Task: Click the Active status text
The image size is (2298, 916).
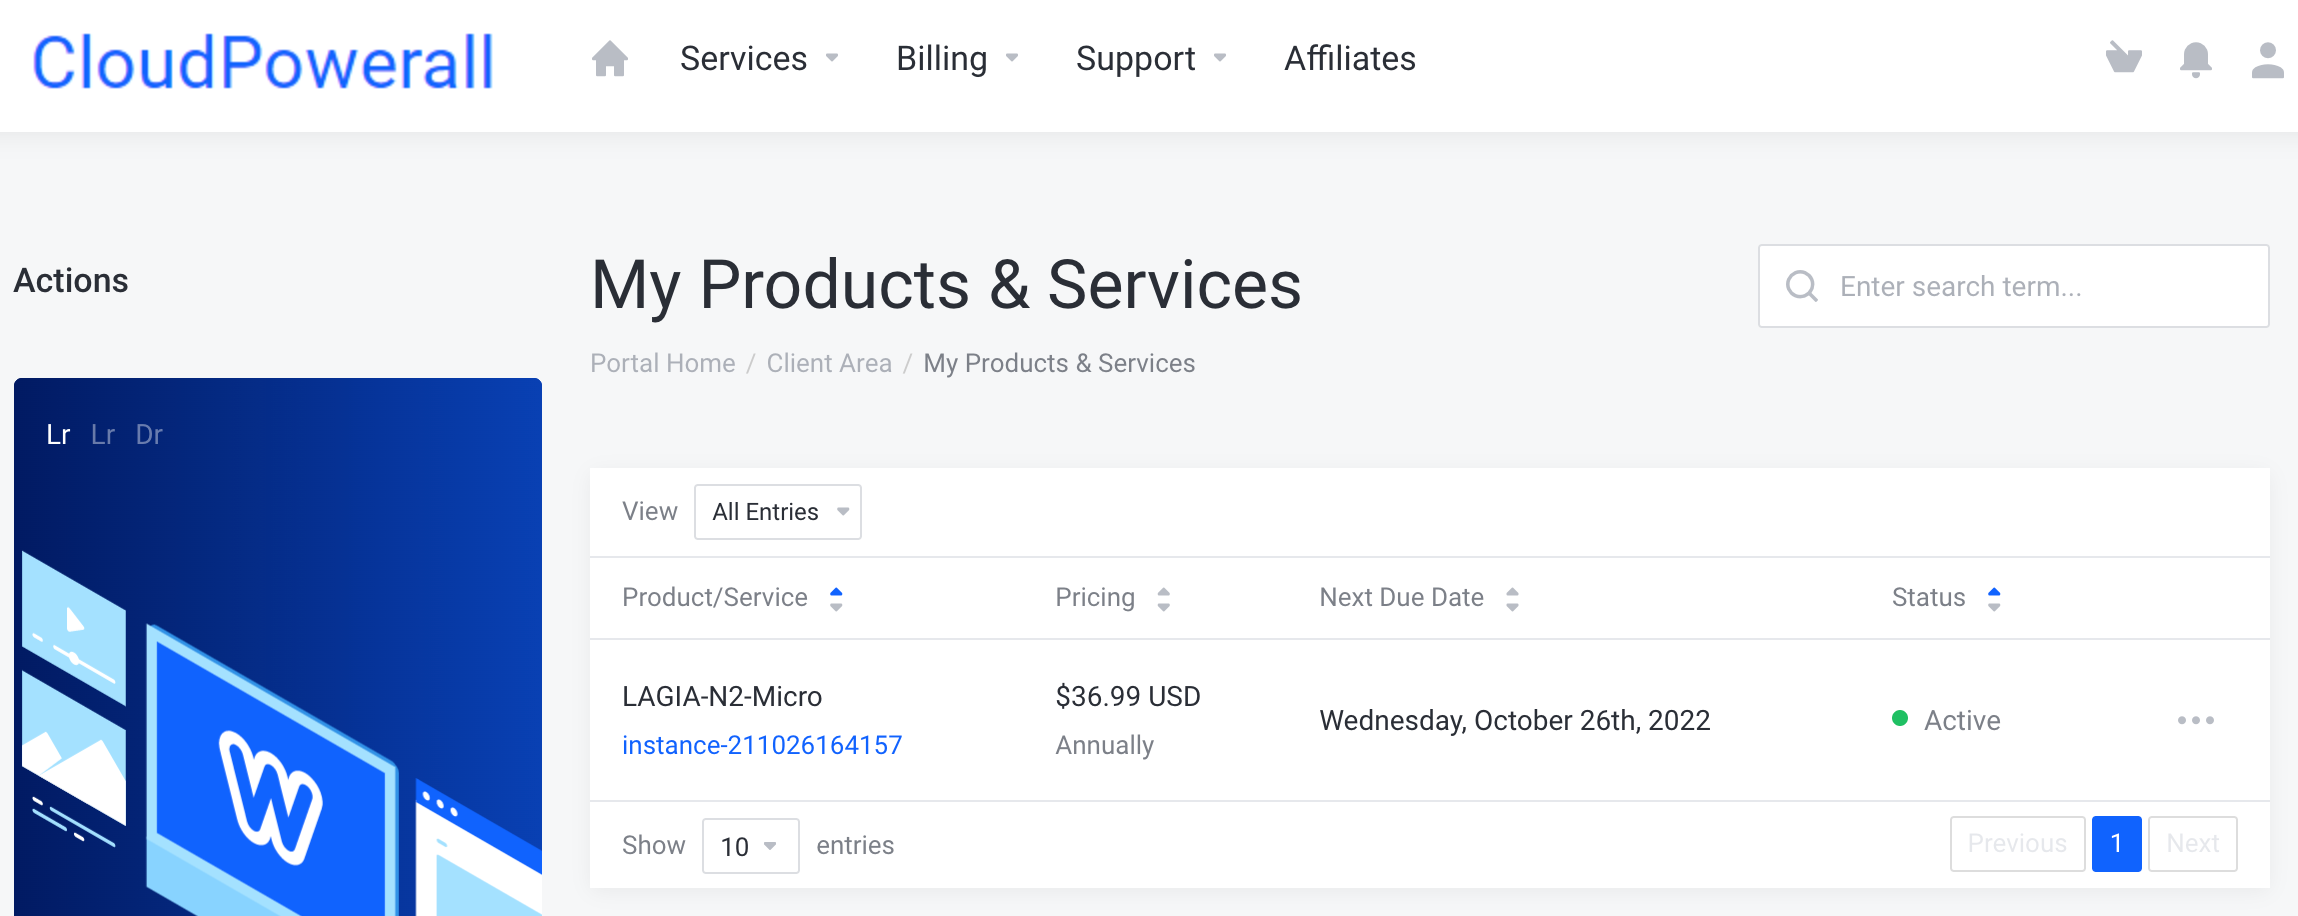Action: click(1962, 721)
